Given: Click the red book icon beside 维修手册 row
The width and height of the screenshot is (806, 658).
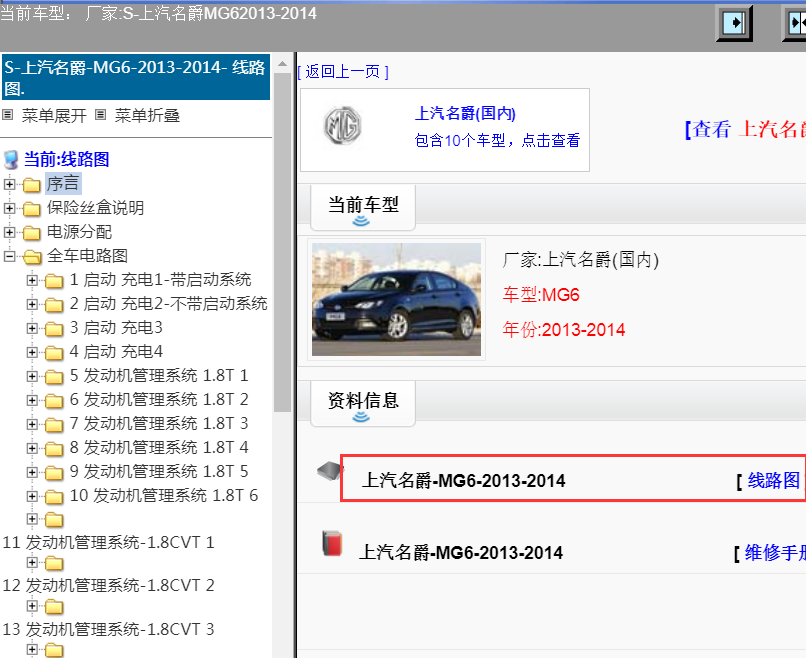Looking at the screenshot, I should [x=332, y=543].
